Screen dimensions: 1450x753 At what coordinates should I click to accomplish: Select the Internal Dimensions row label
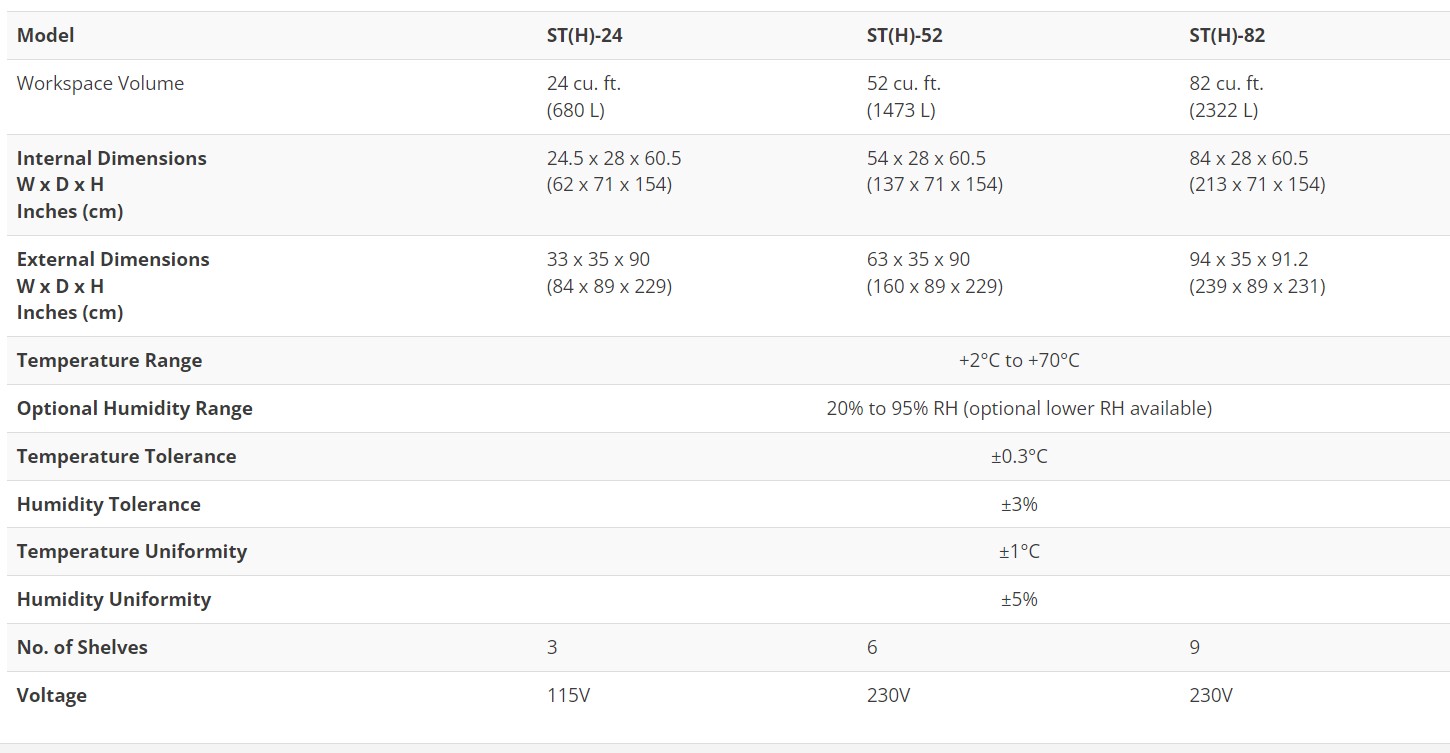[x=111, y=159]
